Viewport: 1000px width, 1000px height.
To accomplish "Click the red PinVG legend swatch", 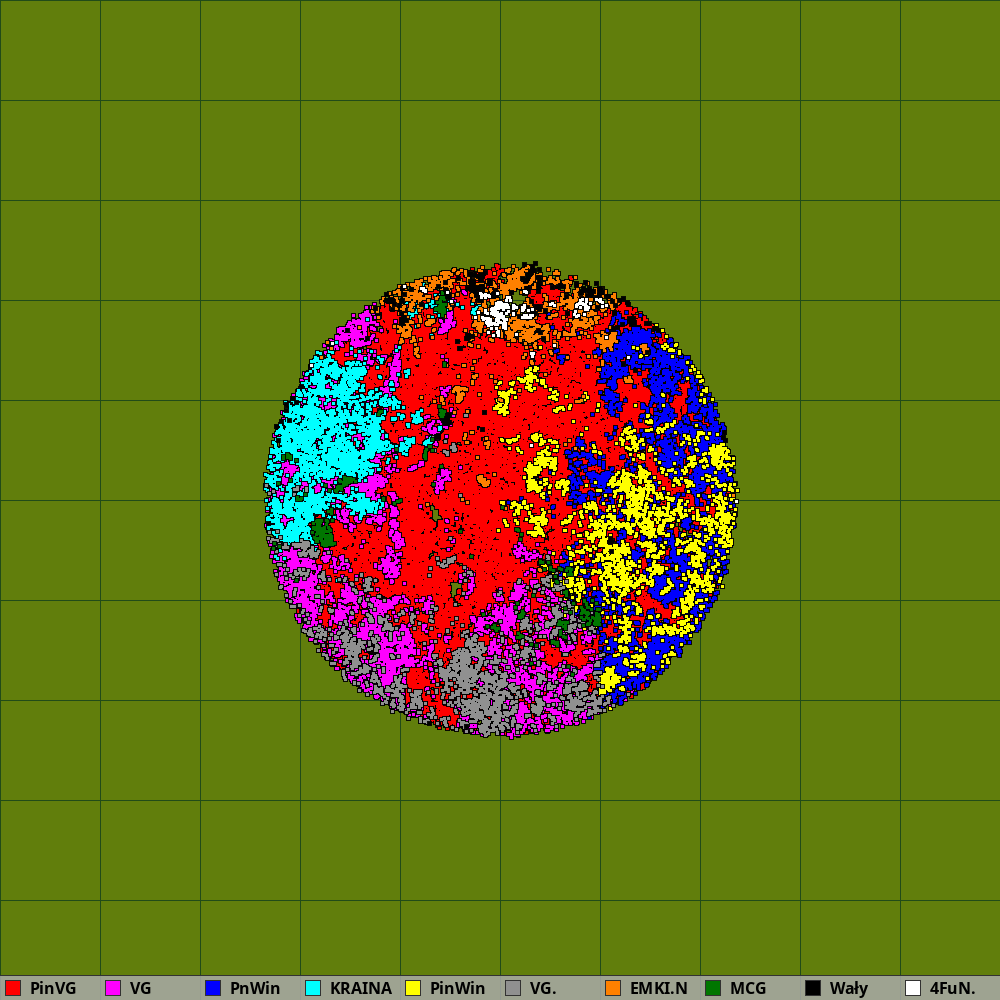I will [13, 988].
